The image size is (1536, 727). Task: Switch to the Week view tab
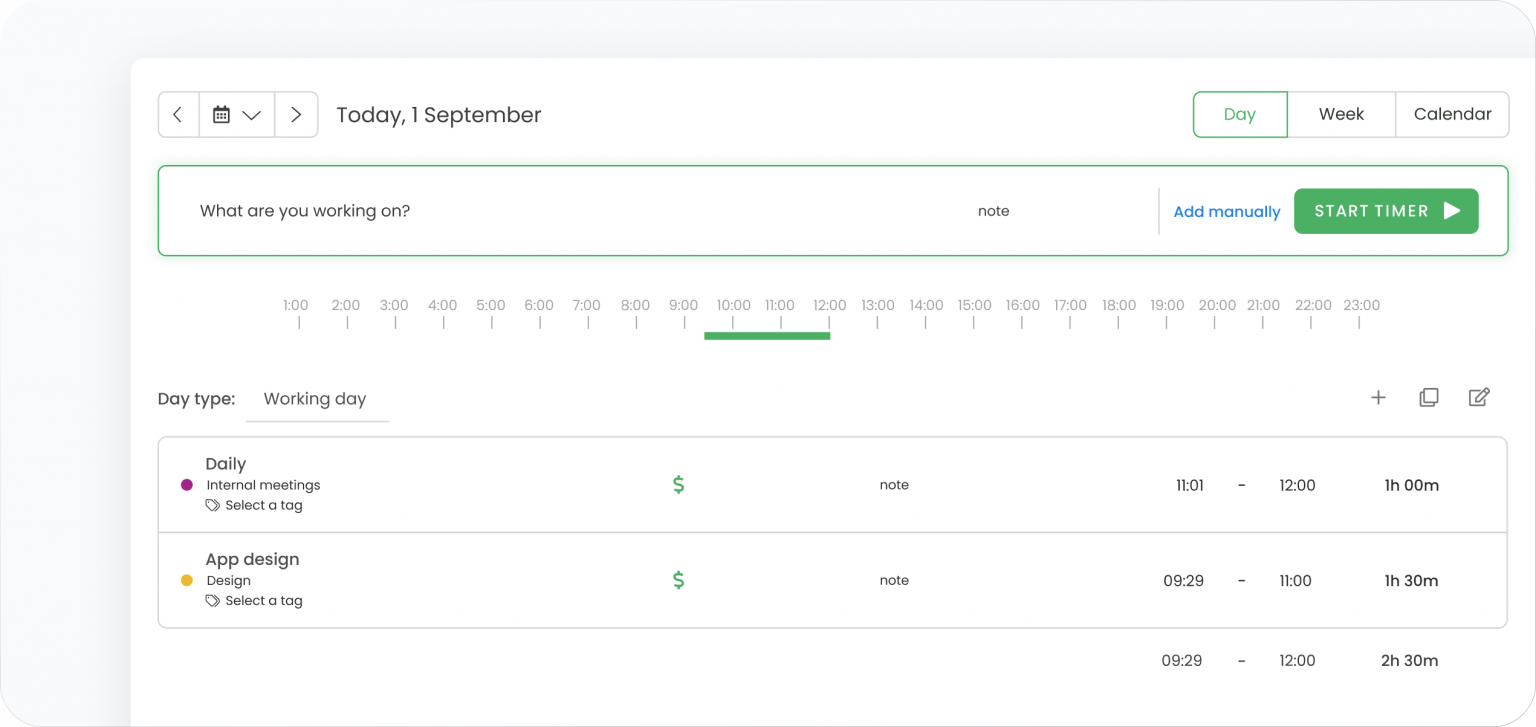tap(1341, 114)
